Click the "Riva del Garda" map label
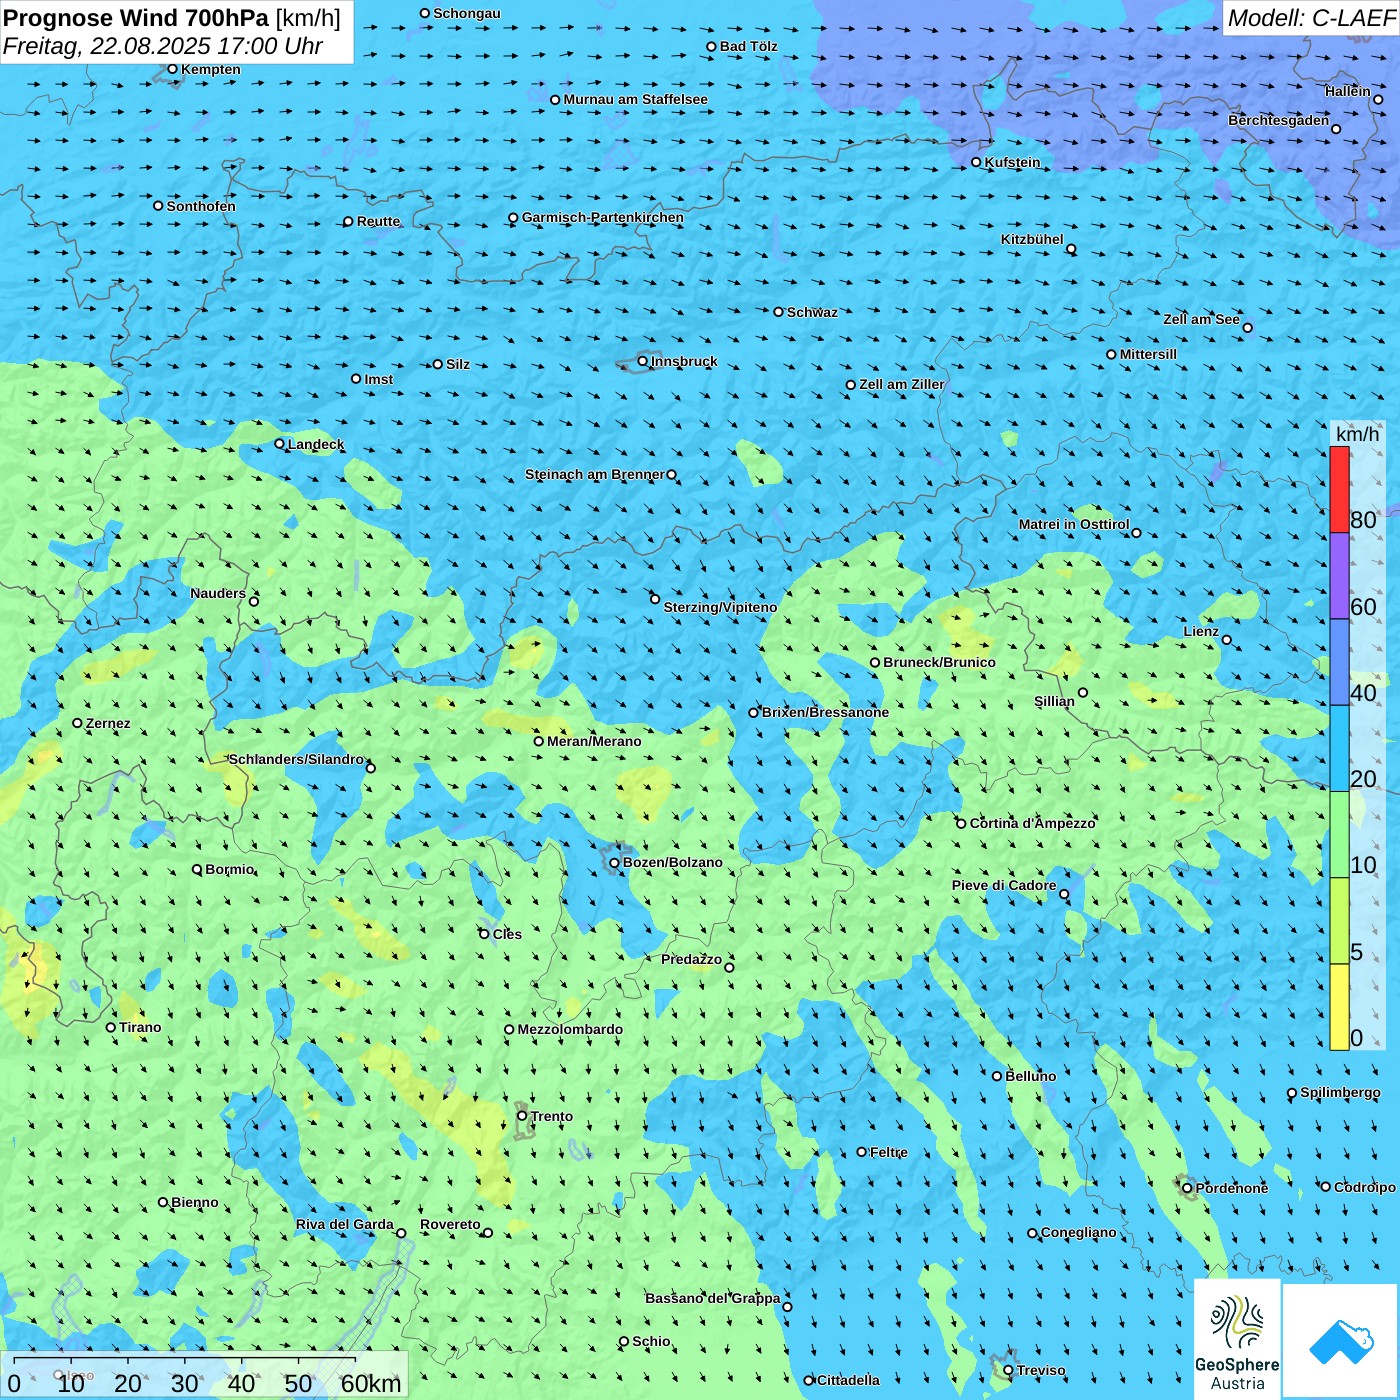The image size is (1400, 1400). click(x=345, y=1224)
